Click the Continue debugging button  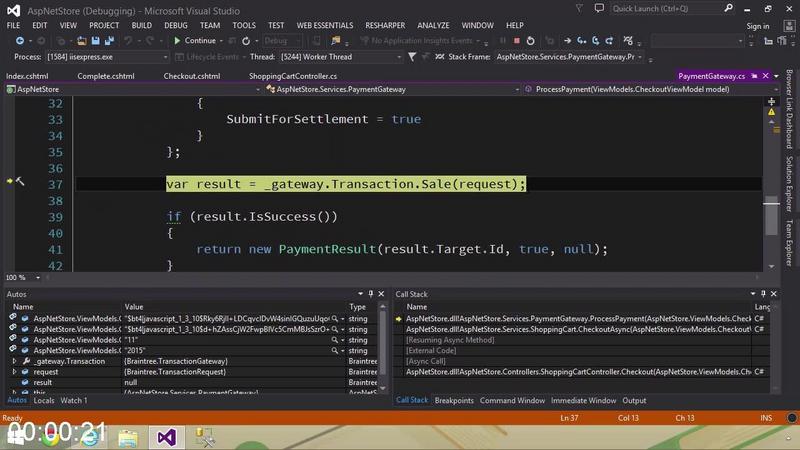[x=195, y=41]
